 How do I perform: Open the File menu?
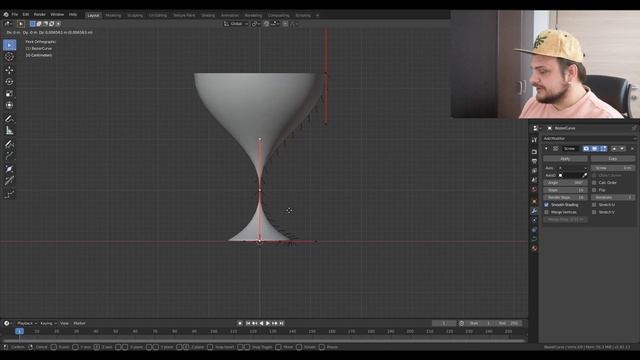tap(15, 14)
